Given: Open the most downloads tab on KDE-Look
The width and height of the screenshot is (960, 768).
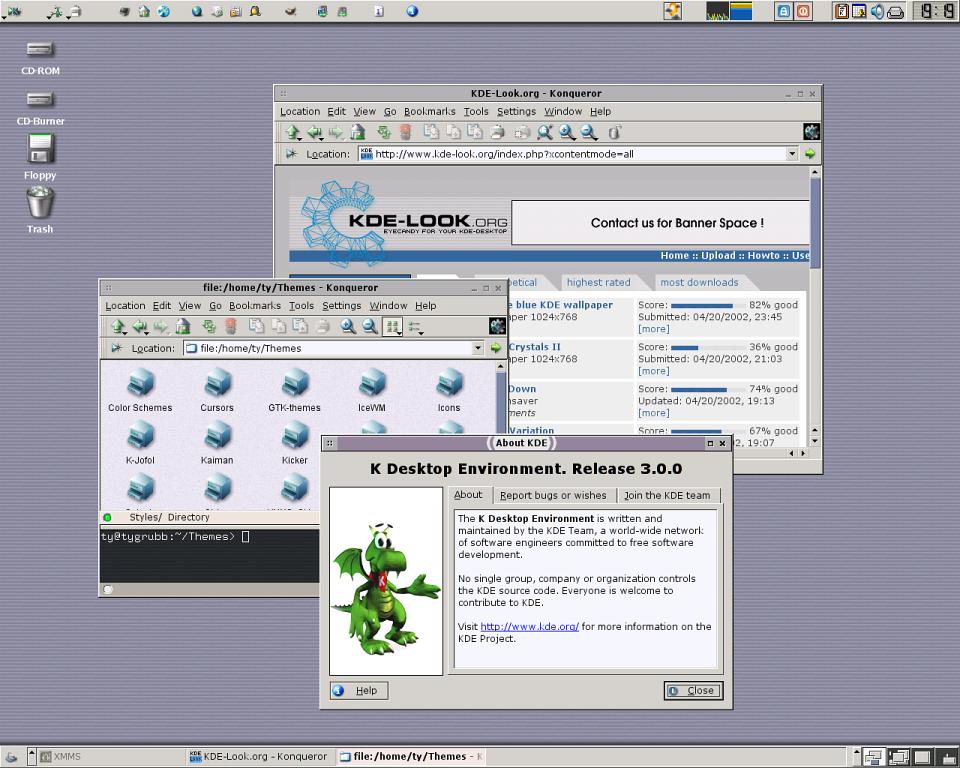Looking at the screenshot, I should coord(699,282).
